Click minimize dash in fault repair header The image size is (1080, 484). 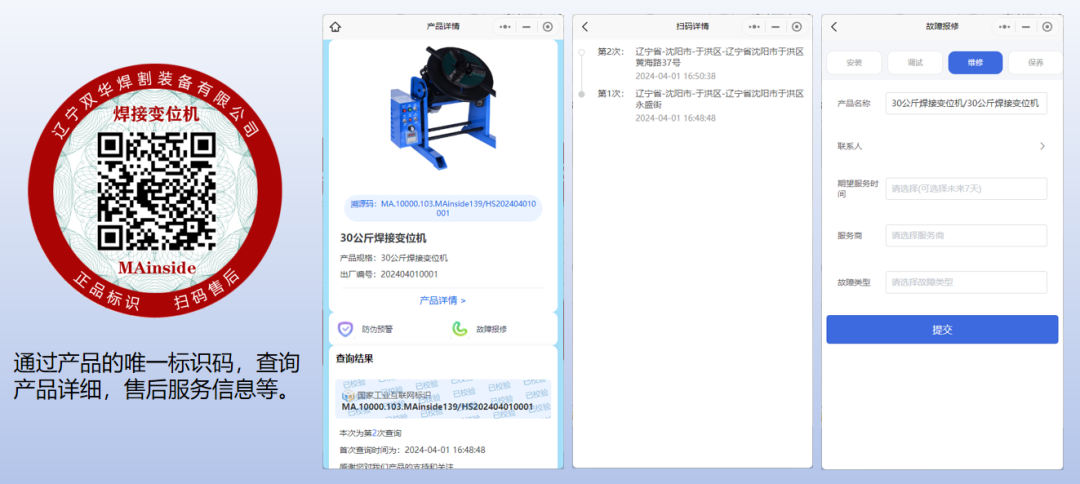[1026, 27]
